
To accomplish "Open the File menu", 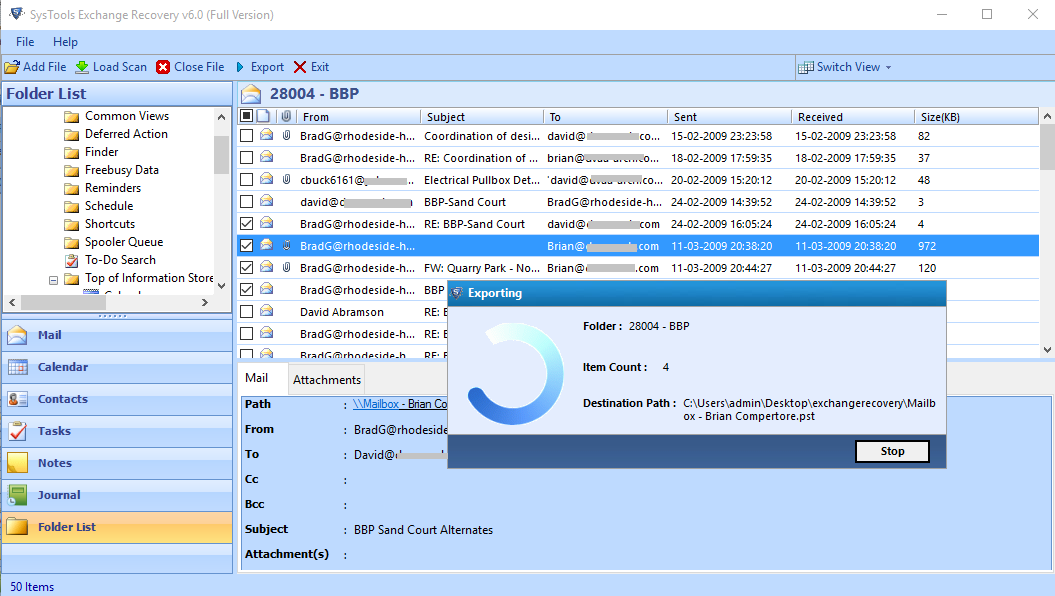I will [25, 42].
